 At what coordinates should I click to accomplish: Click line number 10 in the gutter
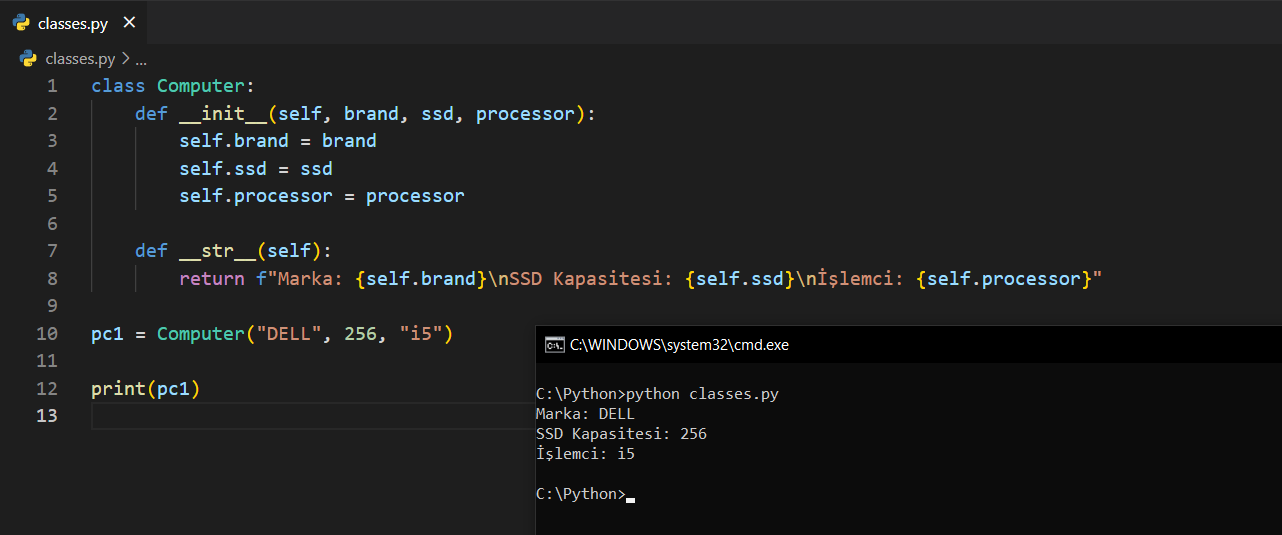47,334
